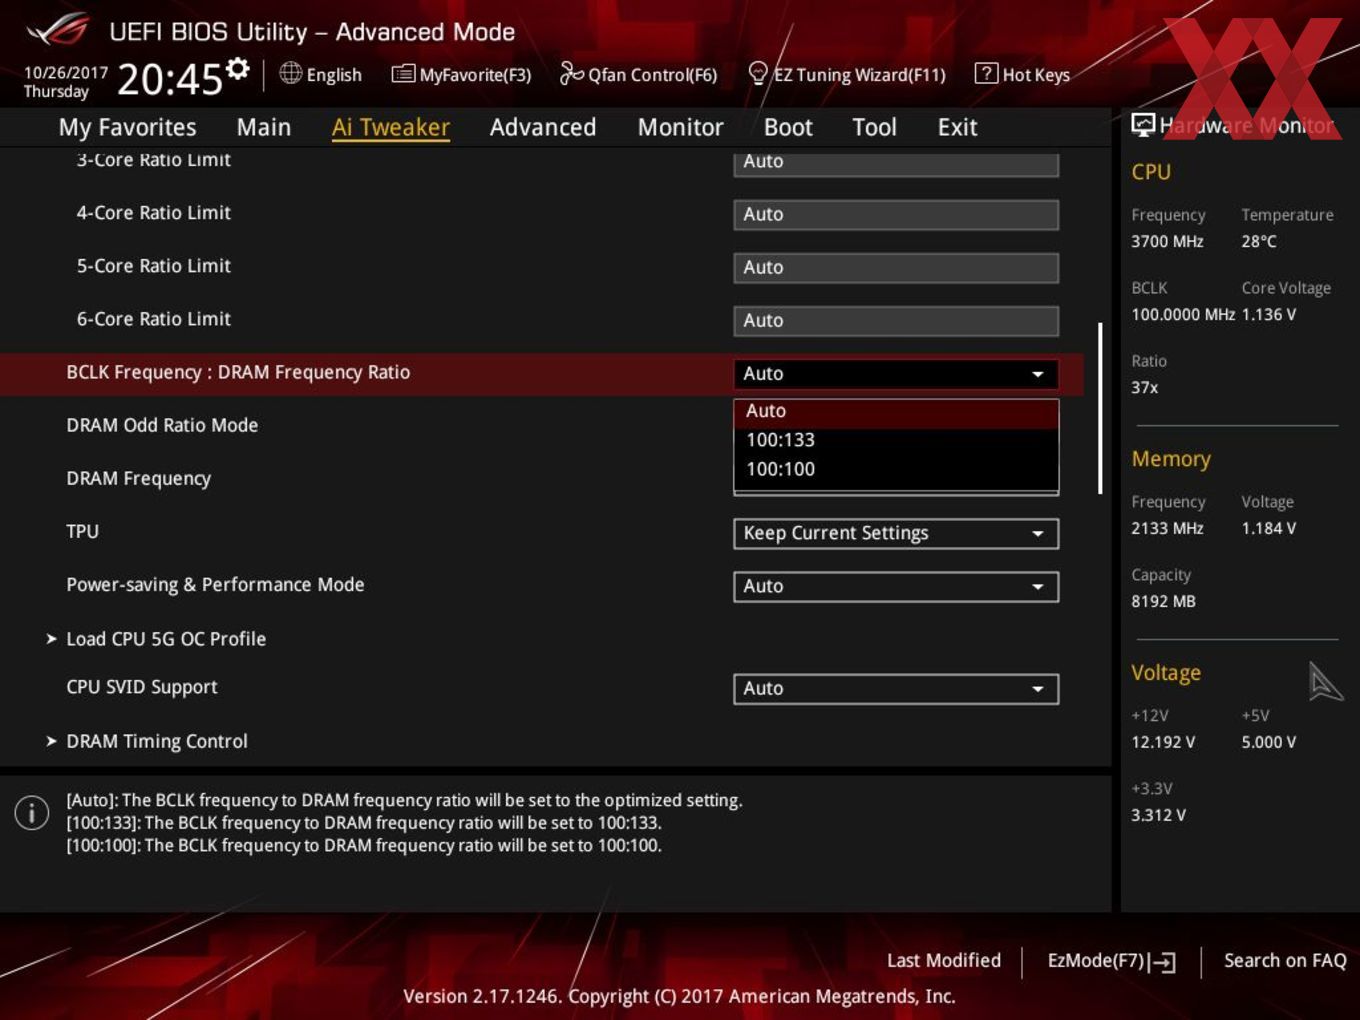Click the 4-Core Ratio Limit field
This screenshot has height=1020, width=1360.
tap(896, 214)
